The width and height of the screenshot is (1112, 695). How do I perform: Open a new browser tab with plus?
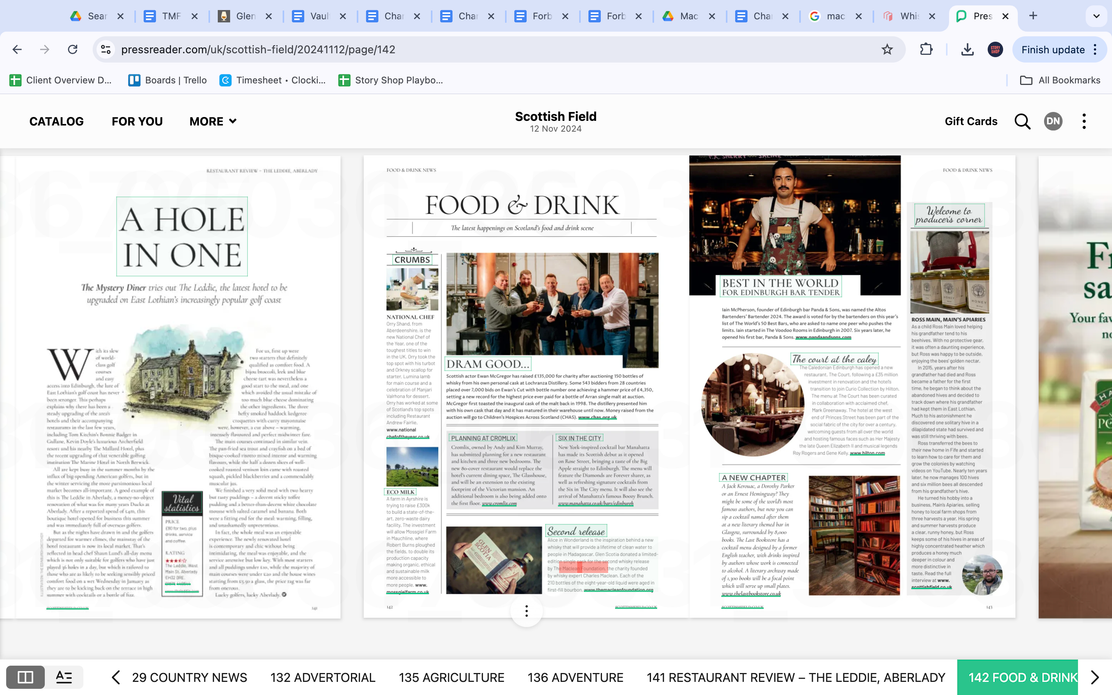[1033, 16]
